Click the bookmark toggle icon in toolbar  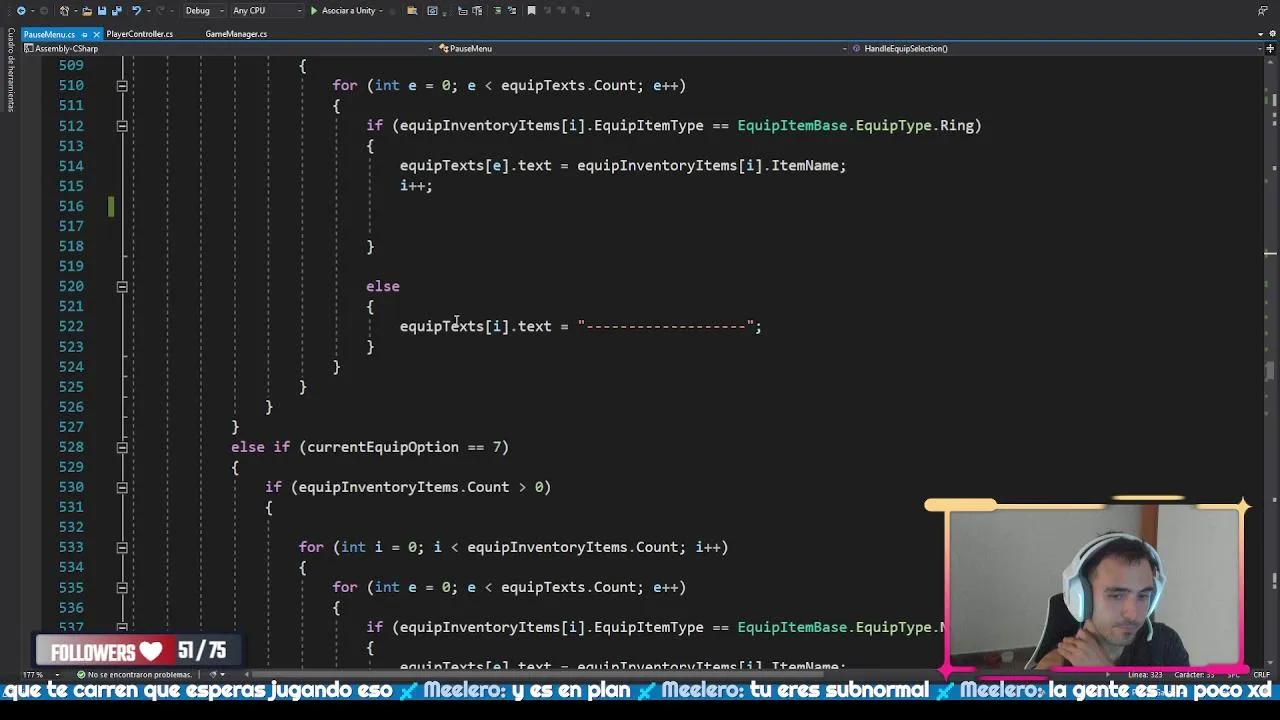point(531,11)
